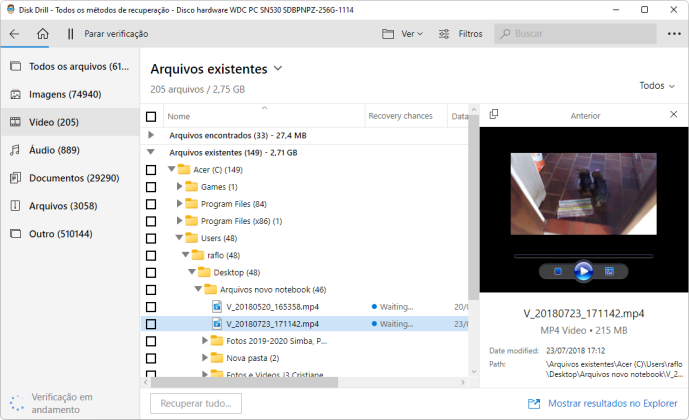The image size is (689, 420).
Task: Stop the video preview playback
Action: coord(558,272)
